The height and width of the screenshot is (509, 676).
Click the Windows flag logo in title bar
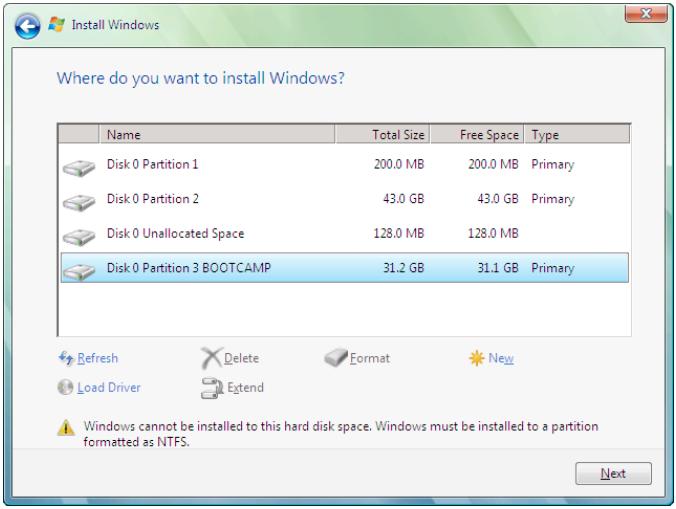56,25
